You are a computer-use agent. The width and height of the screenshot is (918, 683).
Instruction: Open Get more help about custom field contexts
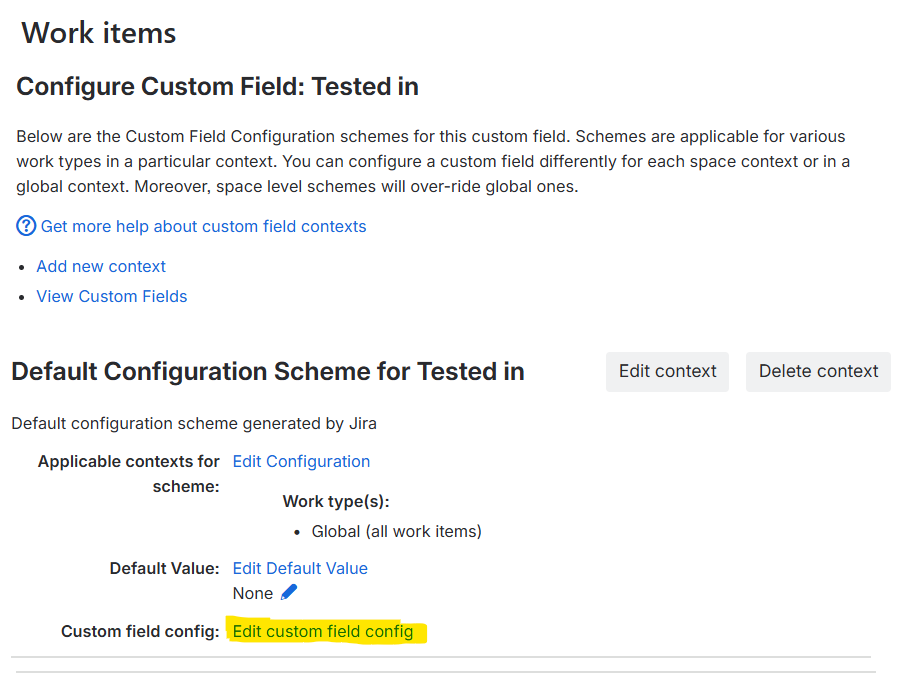(x=203, y=226)
